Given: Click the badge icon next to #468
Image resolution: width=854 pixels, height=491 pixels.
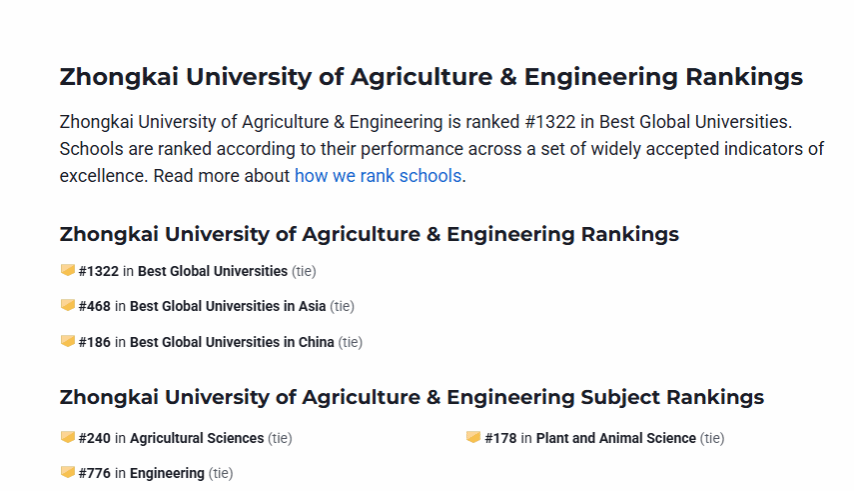Looking at the screenshot, I should (x=67, y=305).
